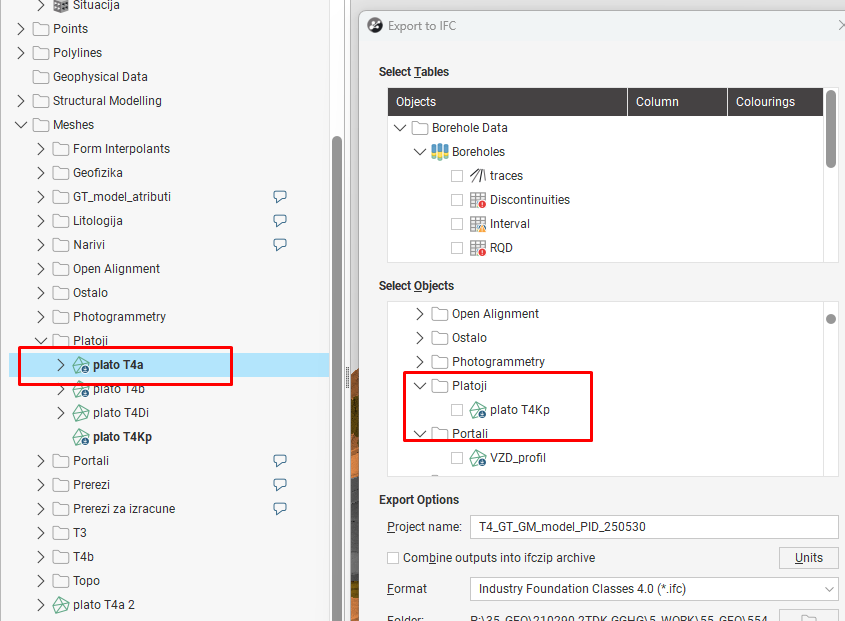Open comment on Narivi folder

[x=280, y=244]
